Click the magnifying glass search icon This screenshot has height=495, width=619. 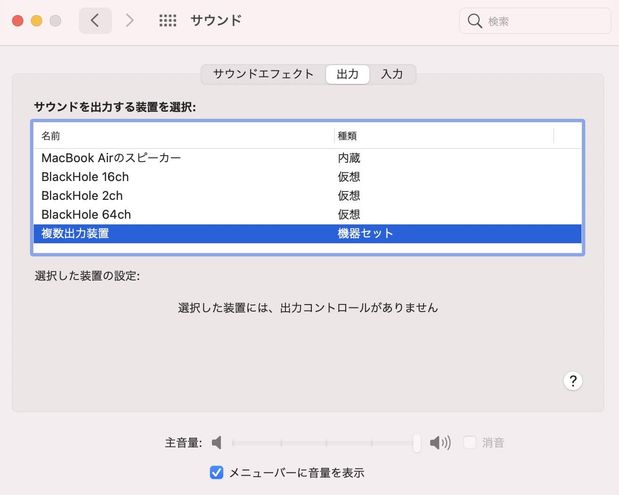[475, 21]
